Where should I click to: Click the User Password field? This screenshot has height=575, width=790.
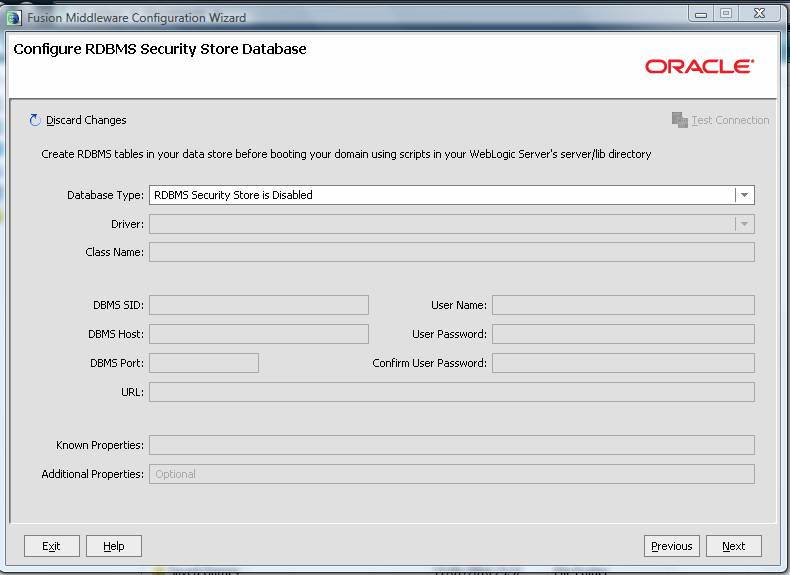click(623, 334)
